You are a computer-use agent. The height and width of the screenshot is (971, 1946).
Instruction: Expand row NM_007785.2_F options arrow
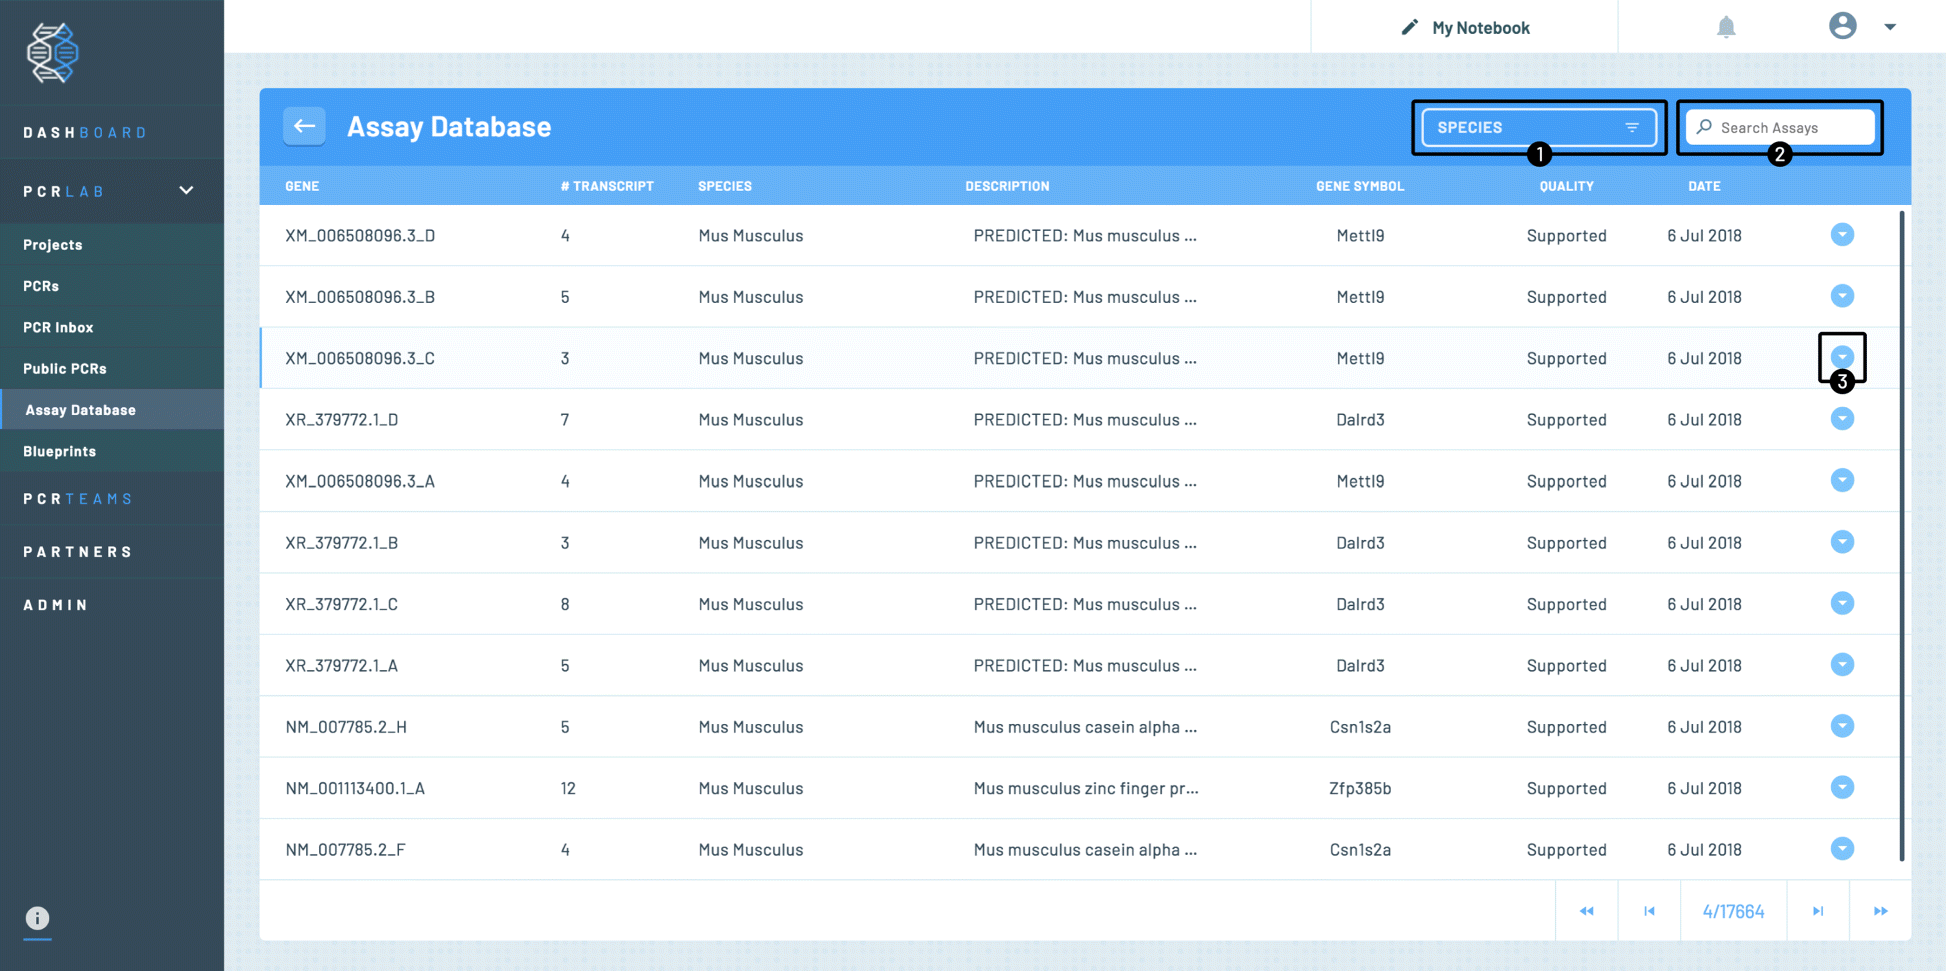click(x=1842, y=849)
